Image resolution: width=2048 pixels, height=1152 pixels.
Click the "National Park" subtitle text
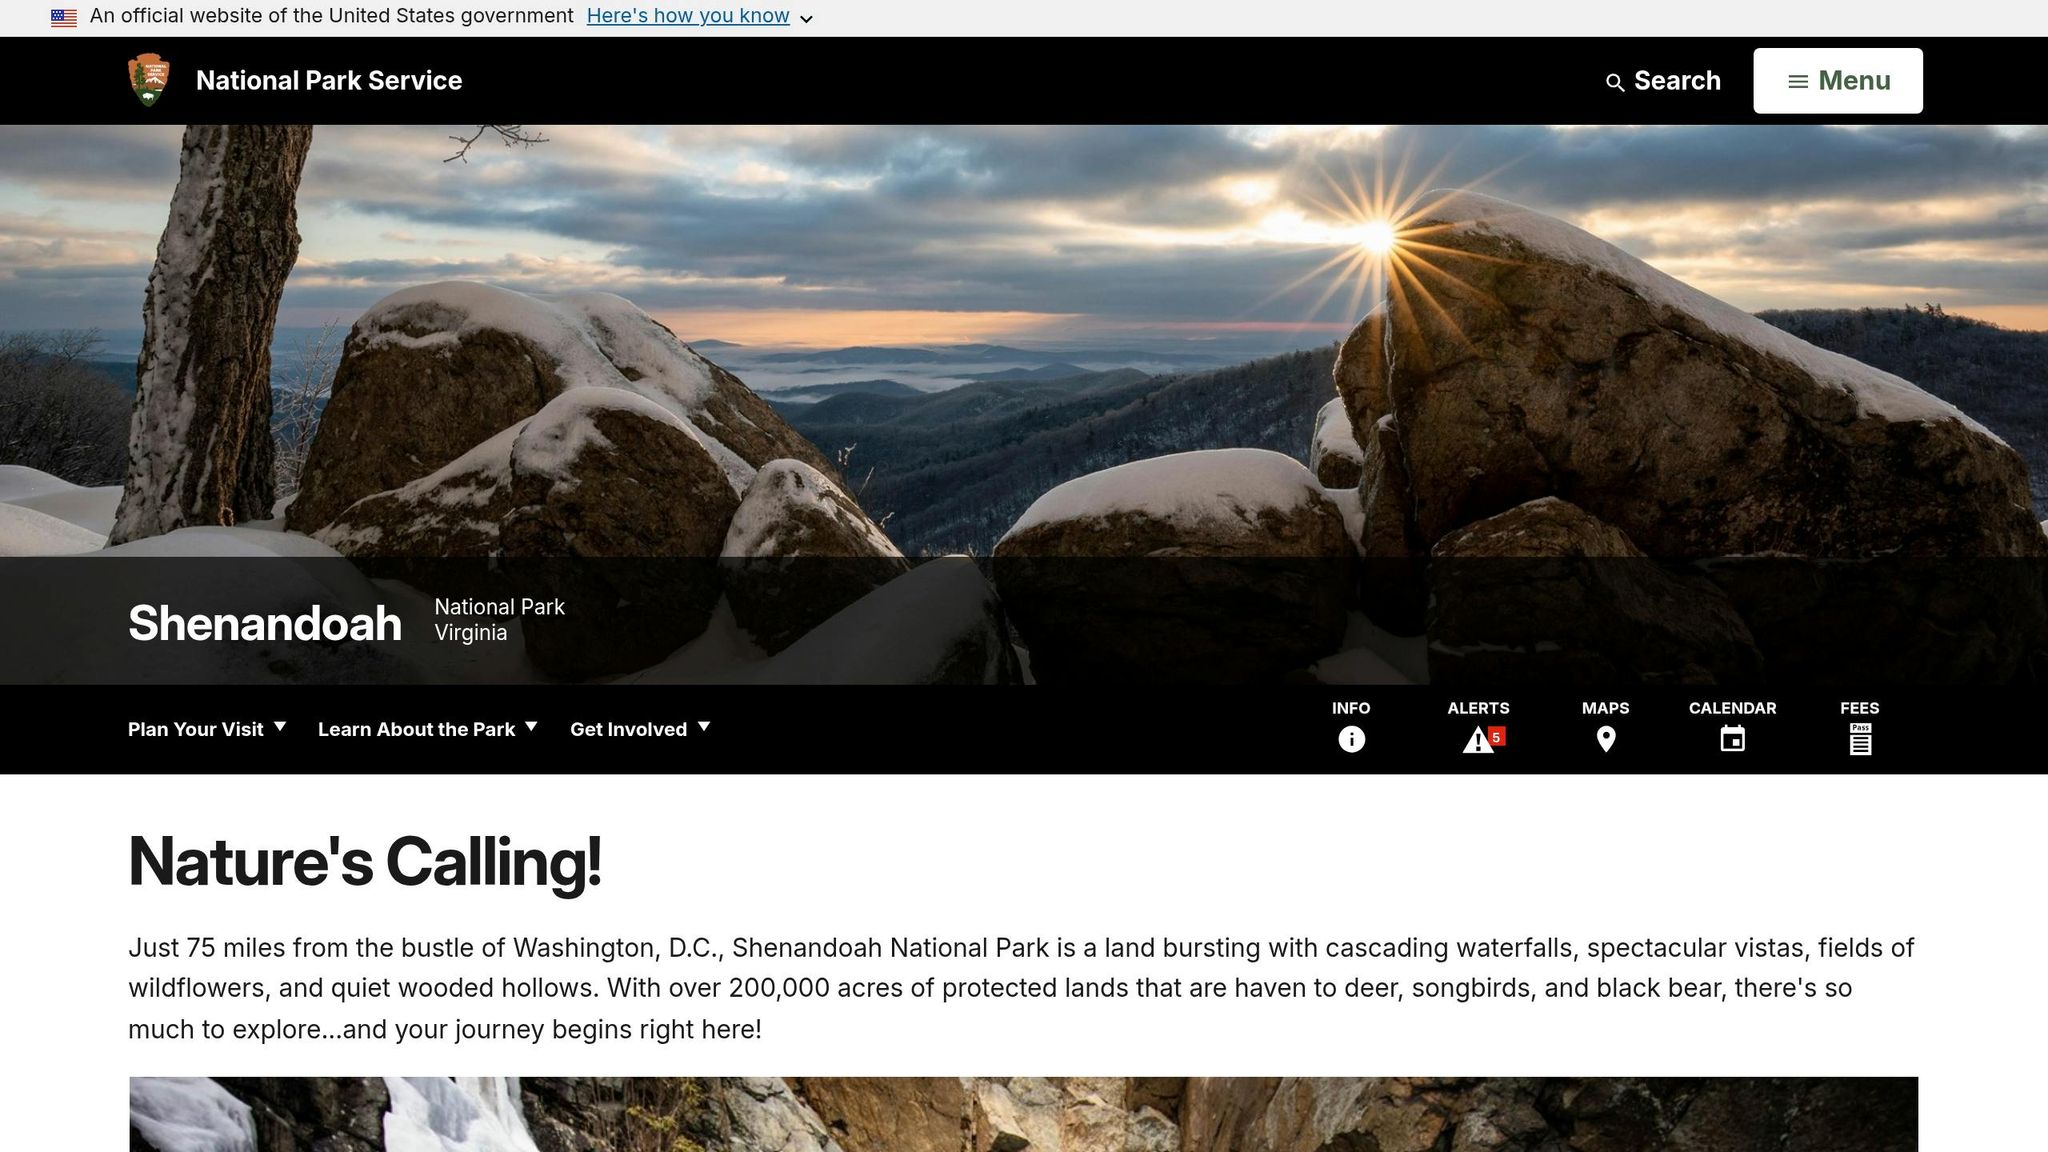499,607
